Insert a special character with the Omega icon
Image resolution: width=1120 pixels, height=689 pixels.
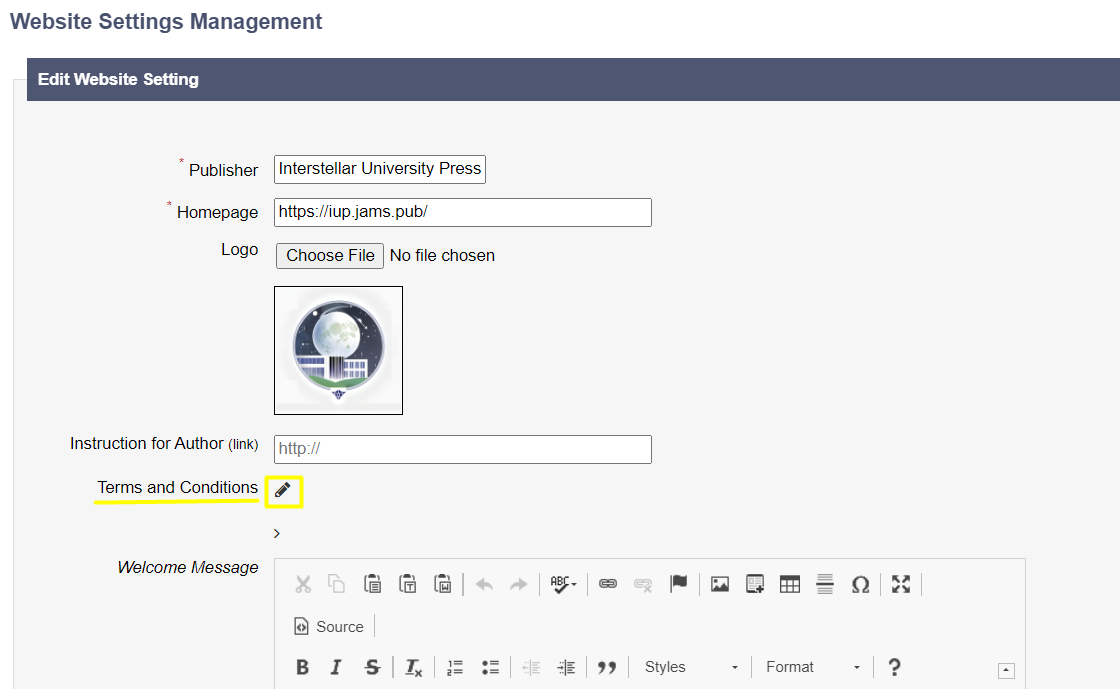[x=860, y=585]
